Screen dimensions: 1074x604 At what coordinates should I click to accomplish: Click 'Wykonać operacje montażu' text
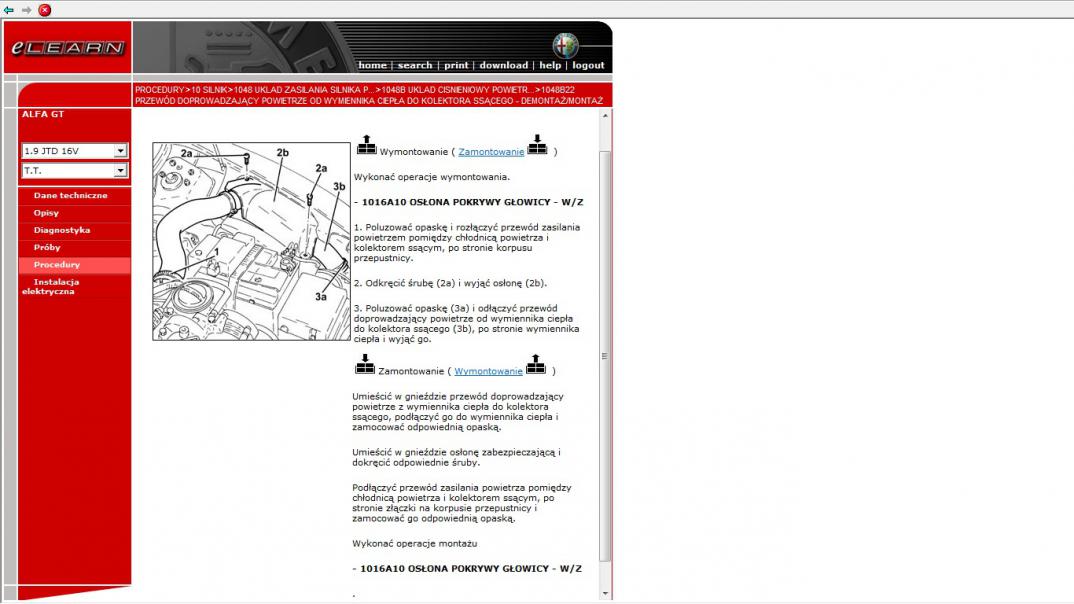[414, 544]
